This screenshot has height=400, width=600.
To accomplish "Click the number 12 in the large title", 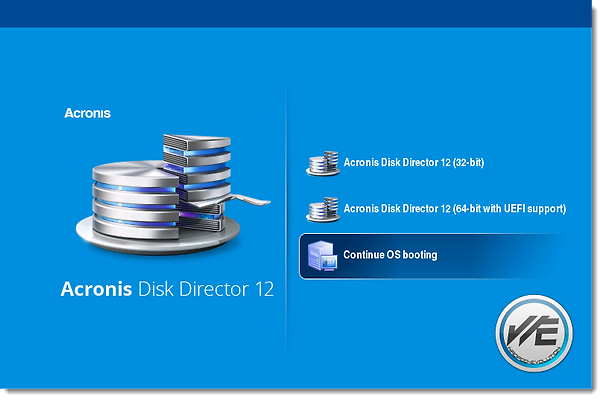I will [x=262, y=290].
